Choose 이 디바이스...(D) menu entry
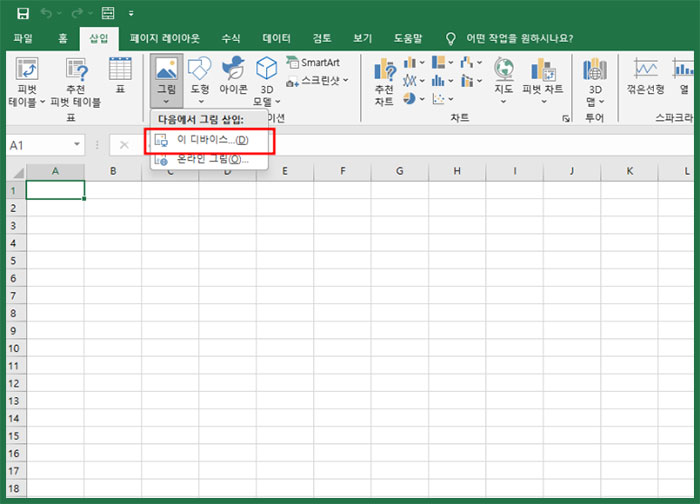This screenshot has height=504, width=700. coord(209,140)
